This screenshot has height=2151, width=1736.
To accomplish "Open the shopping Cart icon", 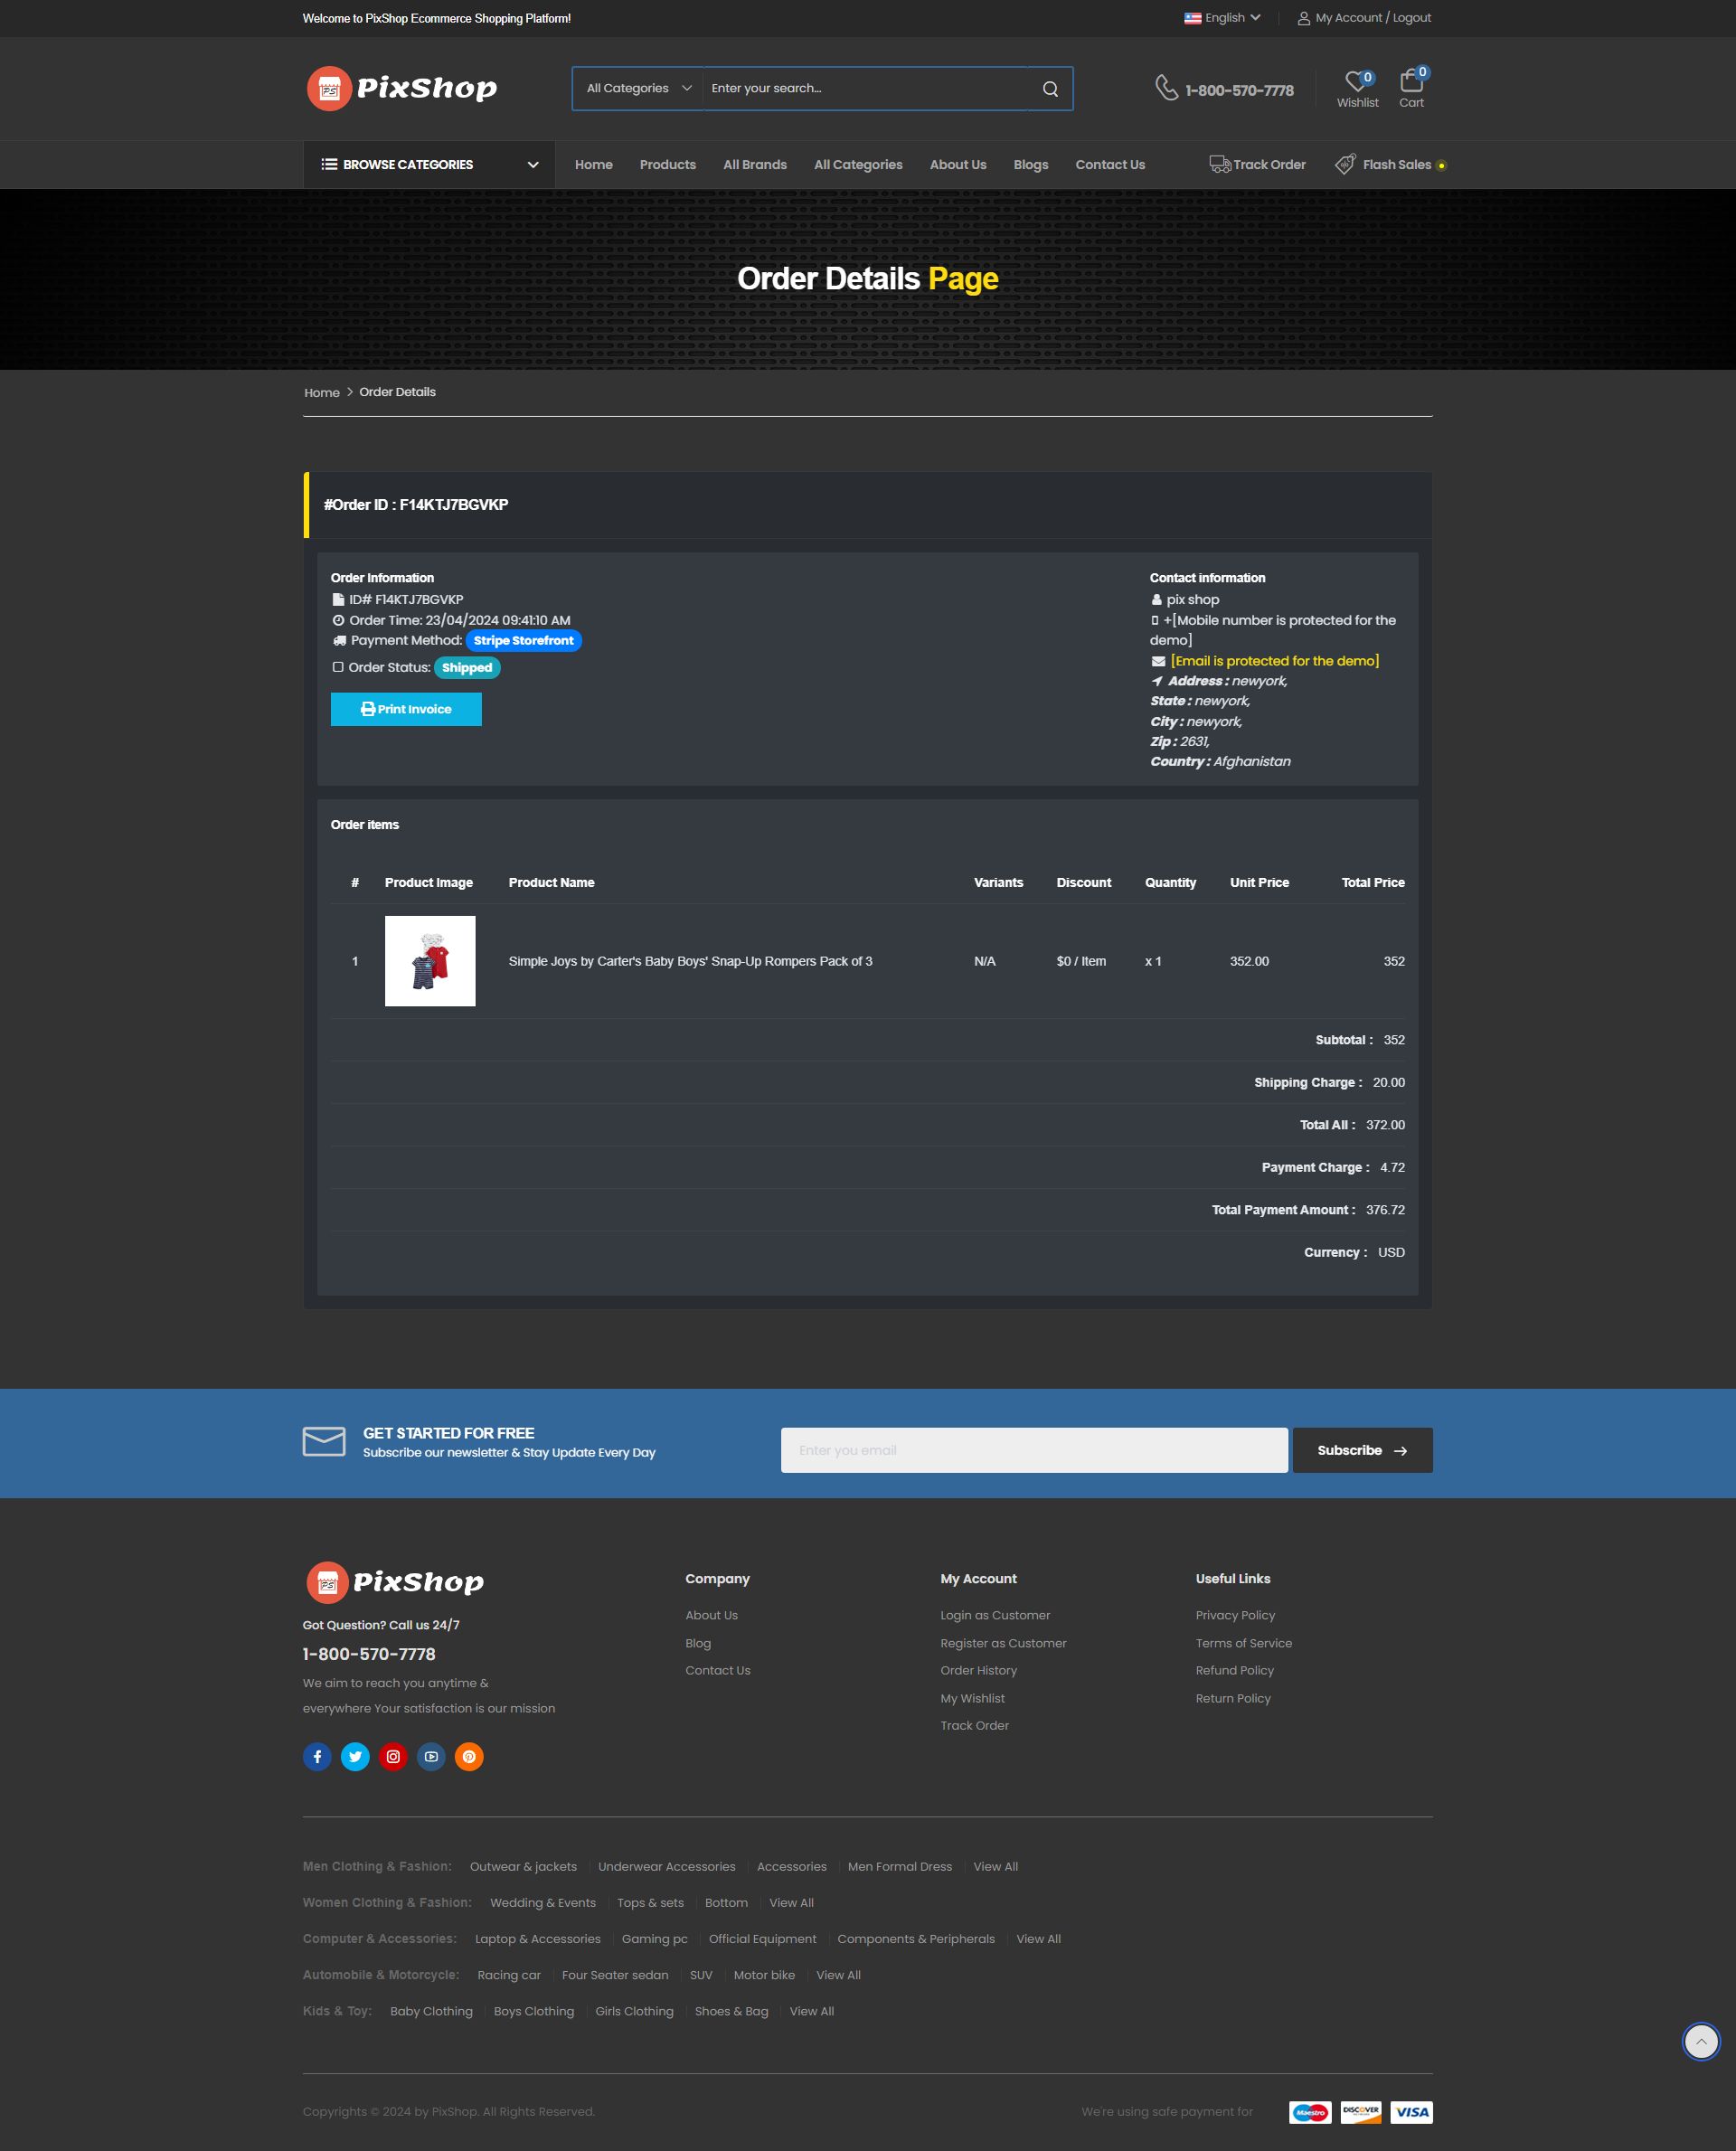I will pos(1411,81).
